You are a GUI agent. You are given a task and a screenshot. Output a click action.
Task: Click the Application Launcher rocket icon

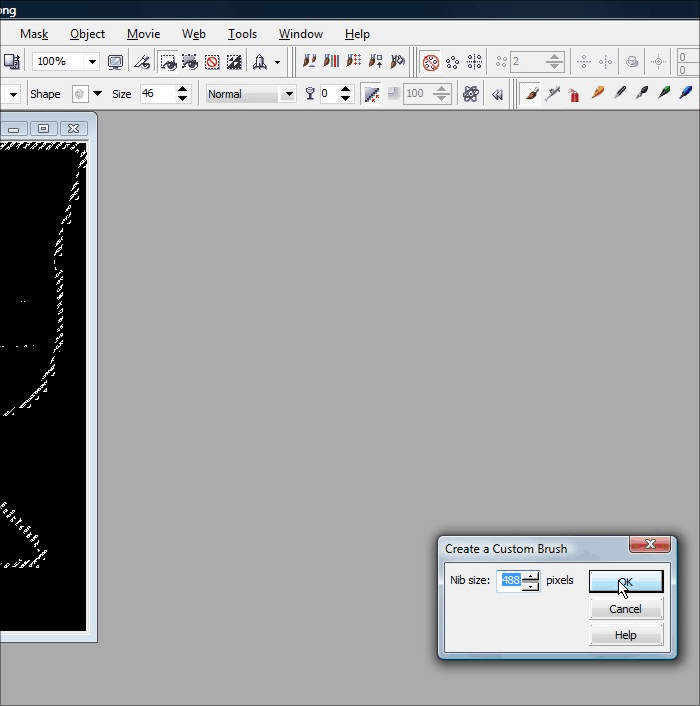click(x=259, y=62)
